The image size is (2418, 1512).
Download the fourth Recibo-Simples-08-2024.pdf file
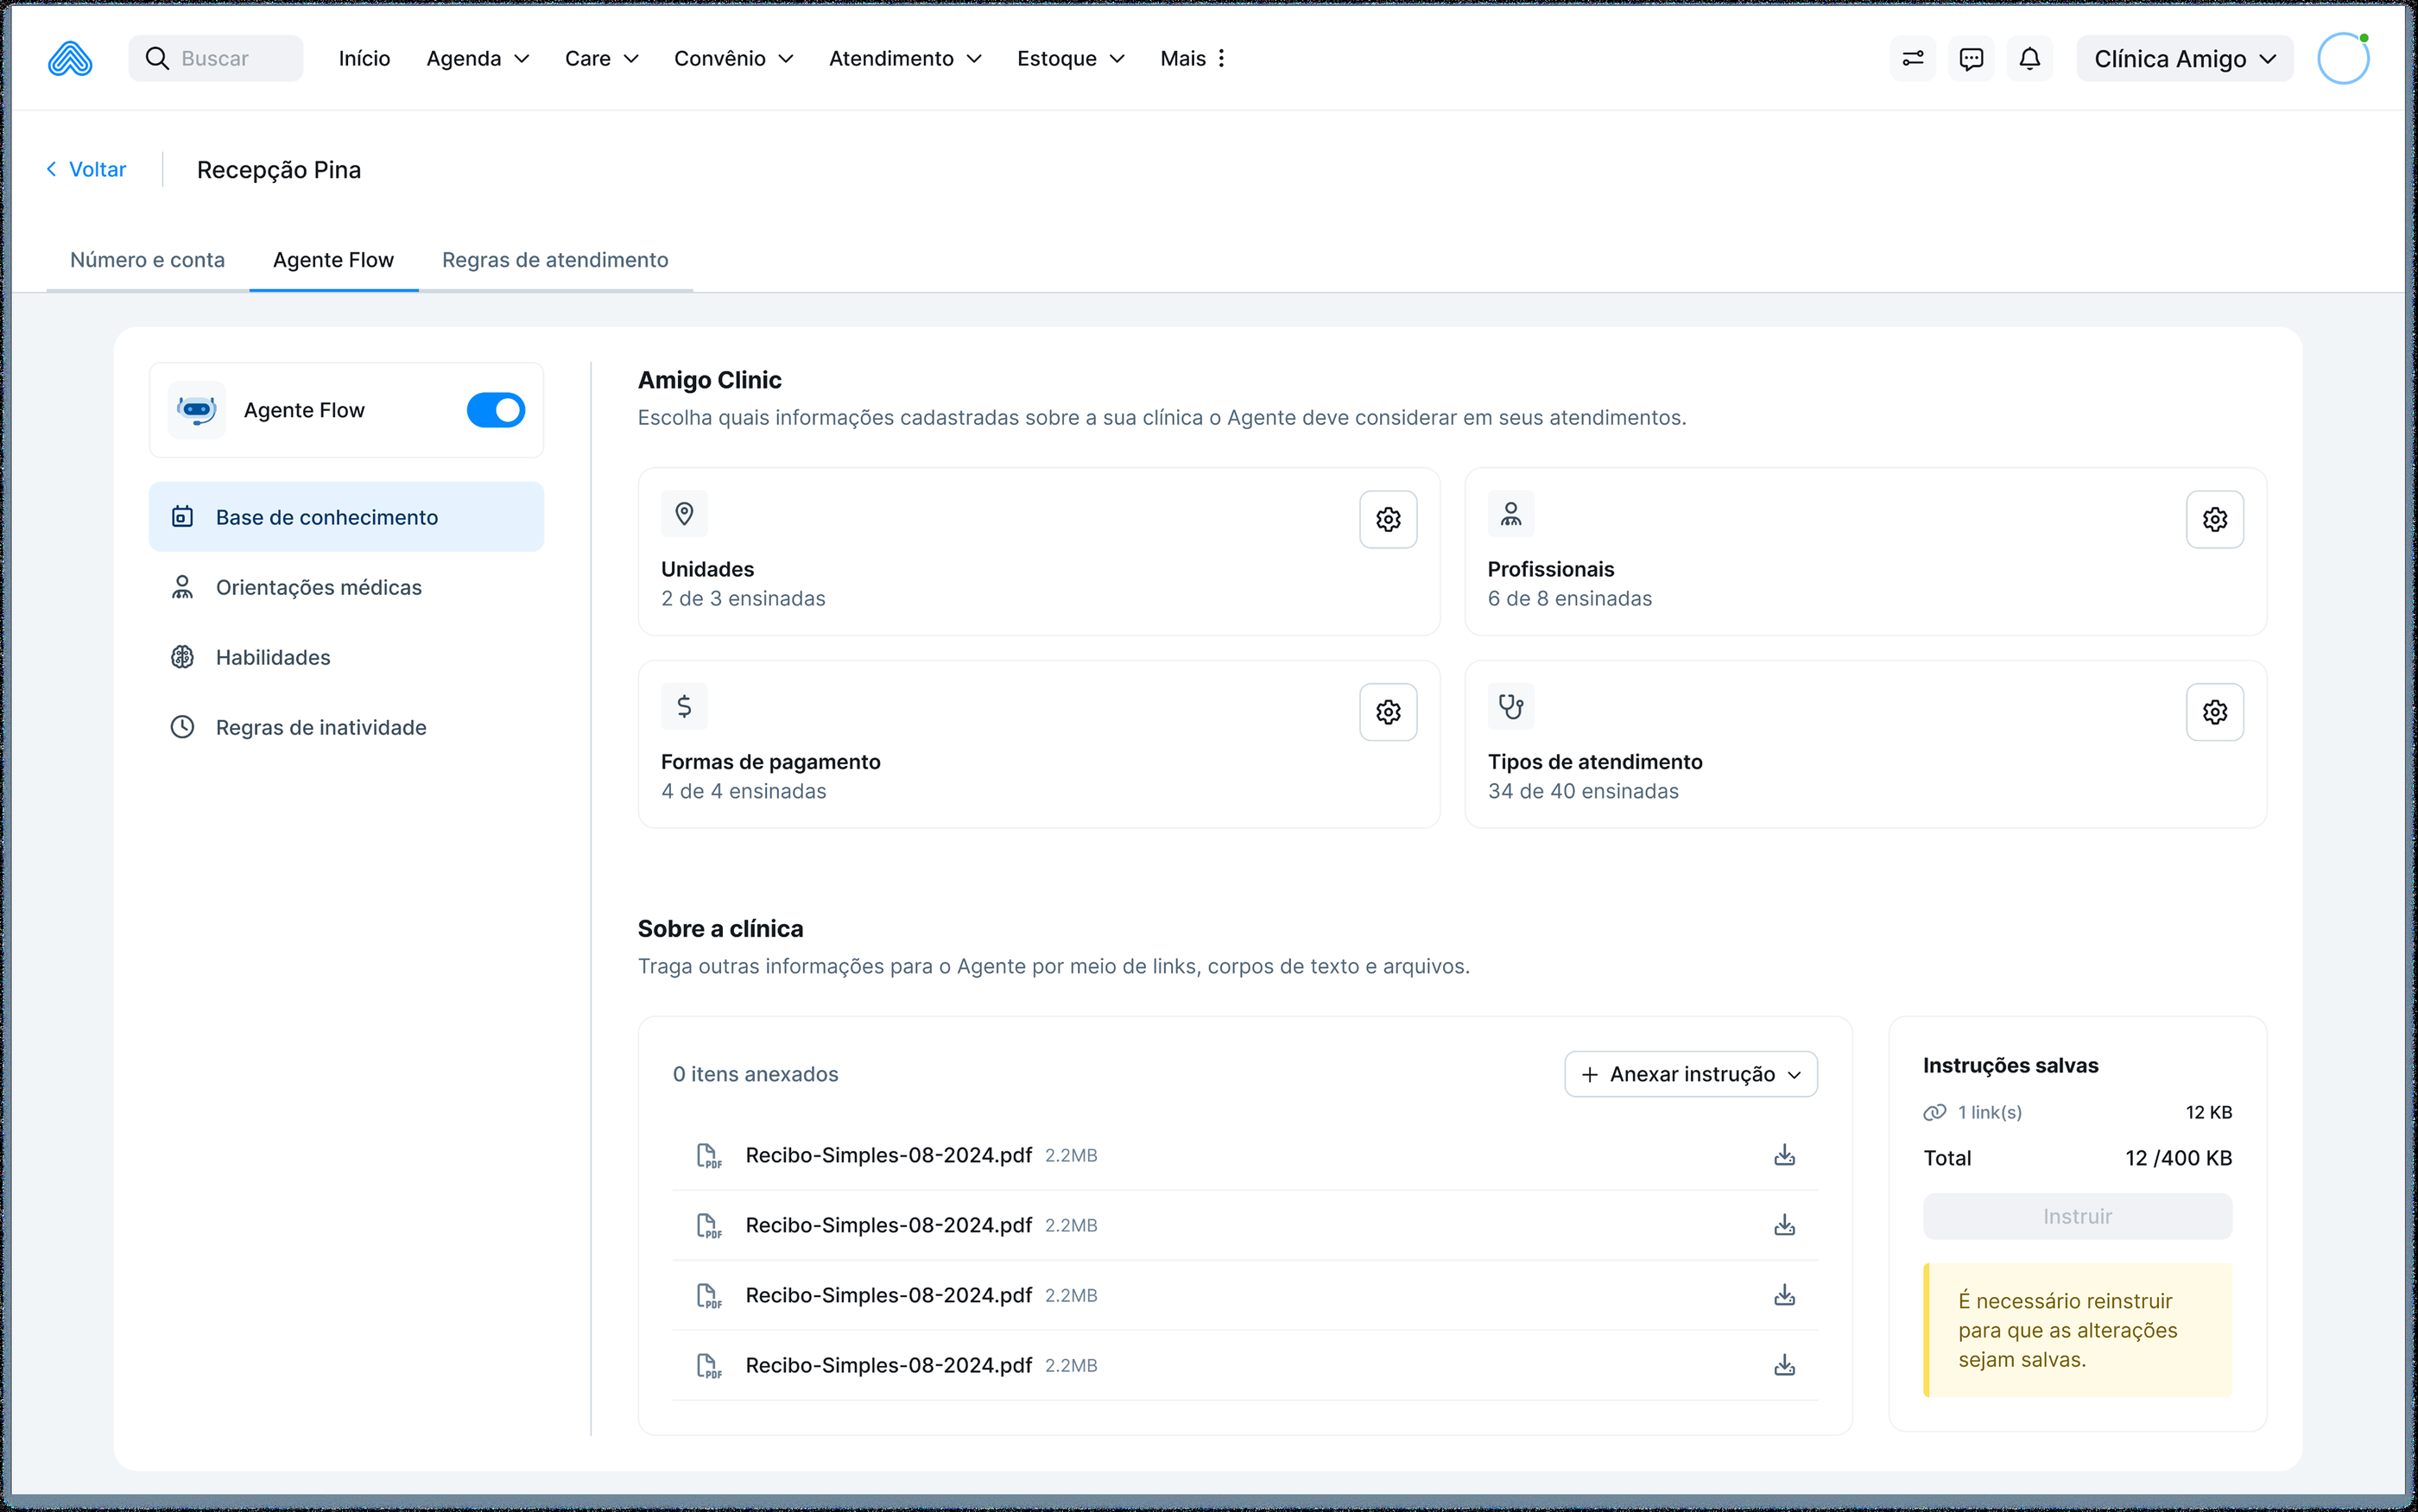pos(1784,1365)
